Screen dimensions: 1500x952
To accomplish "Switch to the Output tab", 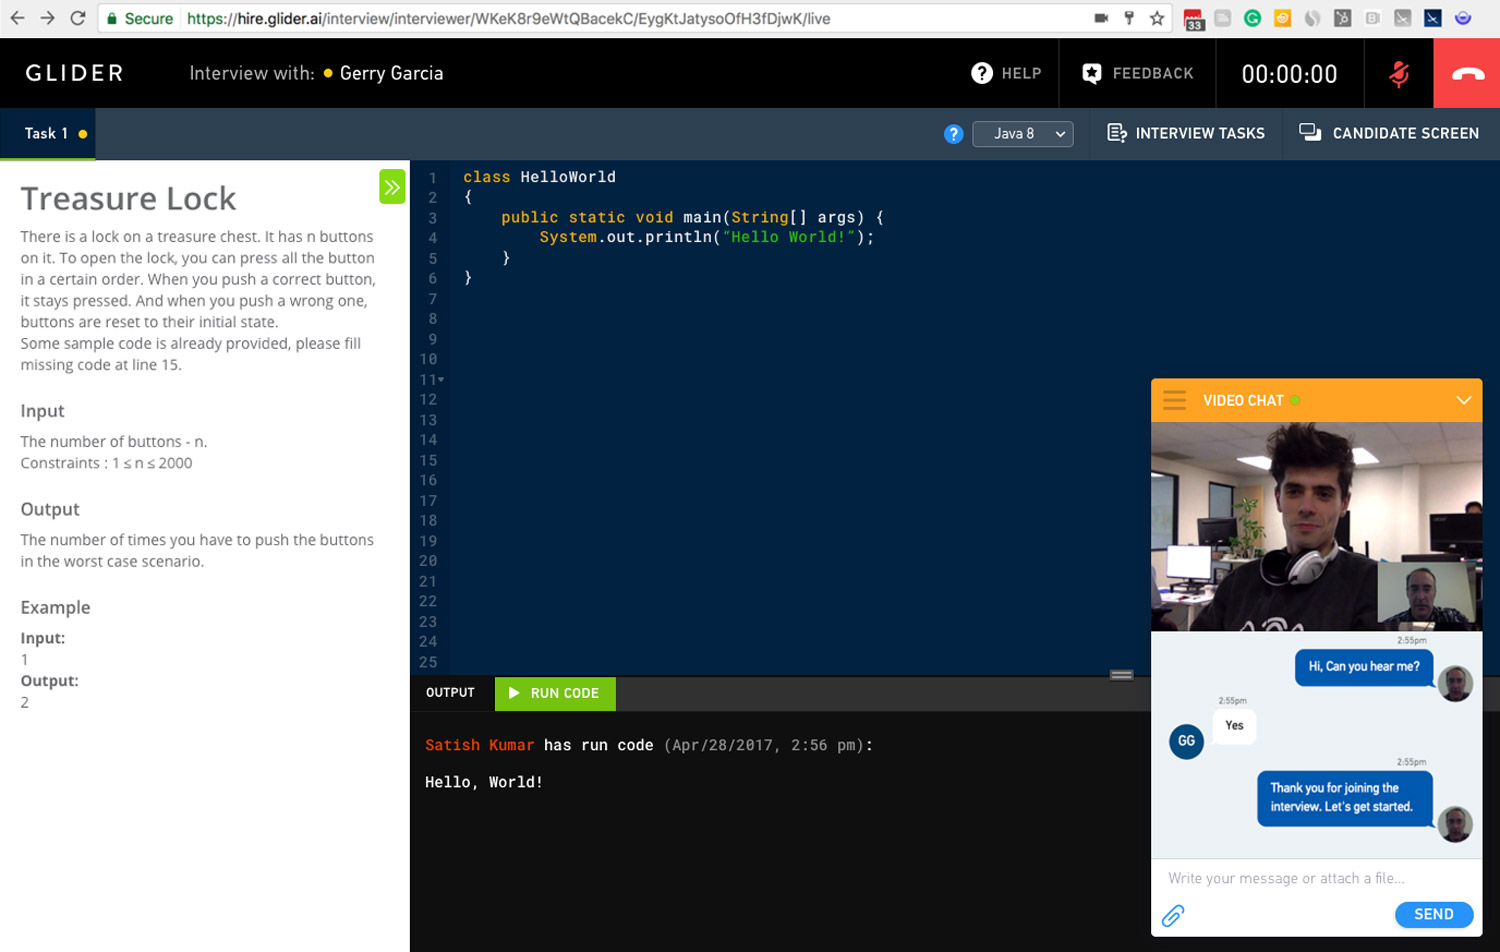I will [x=450, y=693].
